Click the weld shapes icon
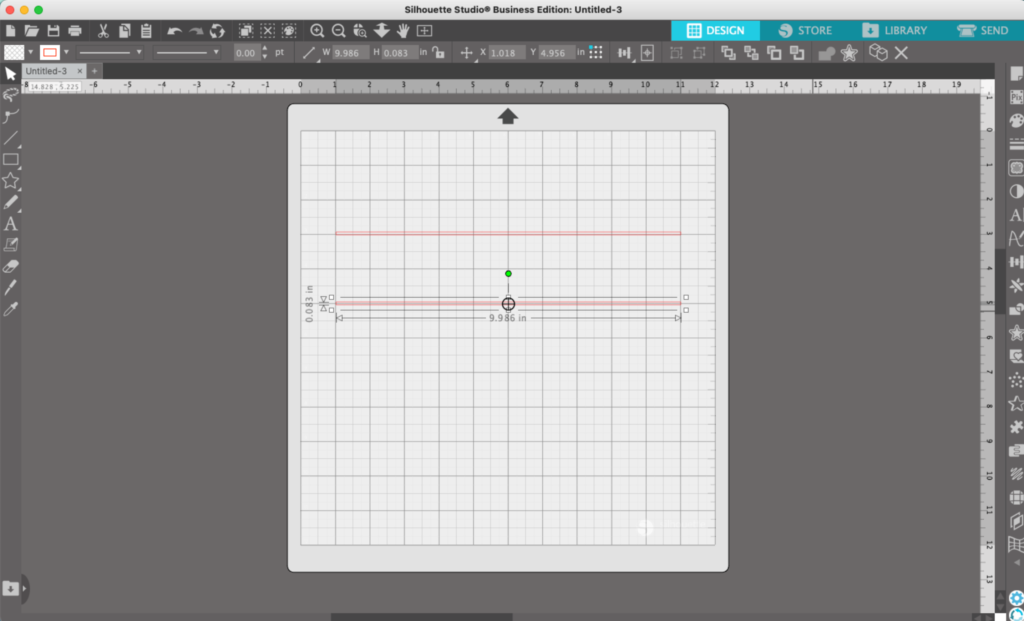The image size is (1024, 621). [826, 54]
